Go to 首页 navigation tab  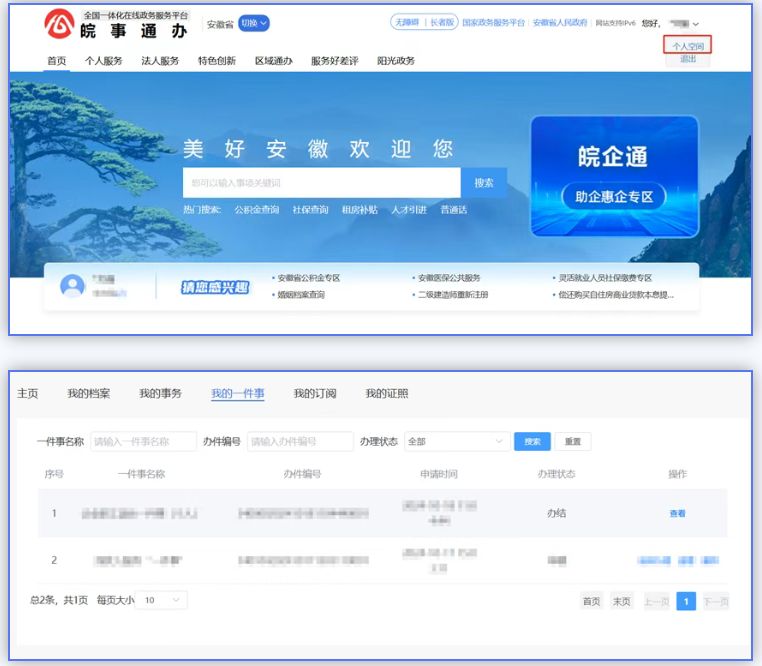point(56,61)
